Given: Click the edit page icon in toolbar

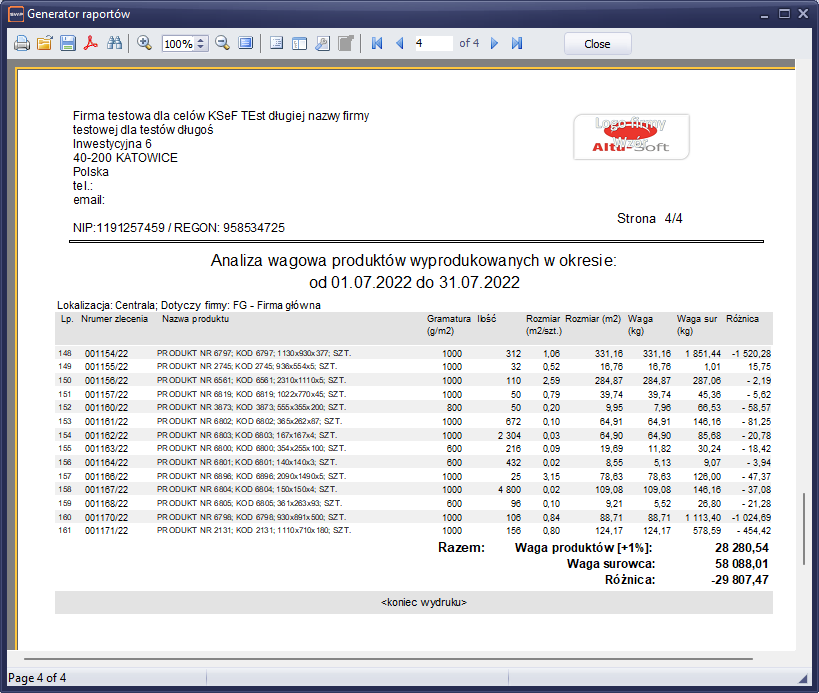Looking at the screenshot, I should coord(345,44).
